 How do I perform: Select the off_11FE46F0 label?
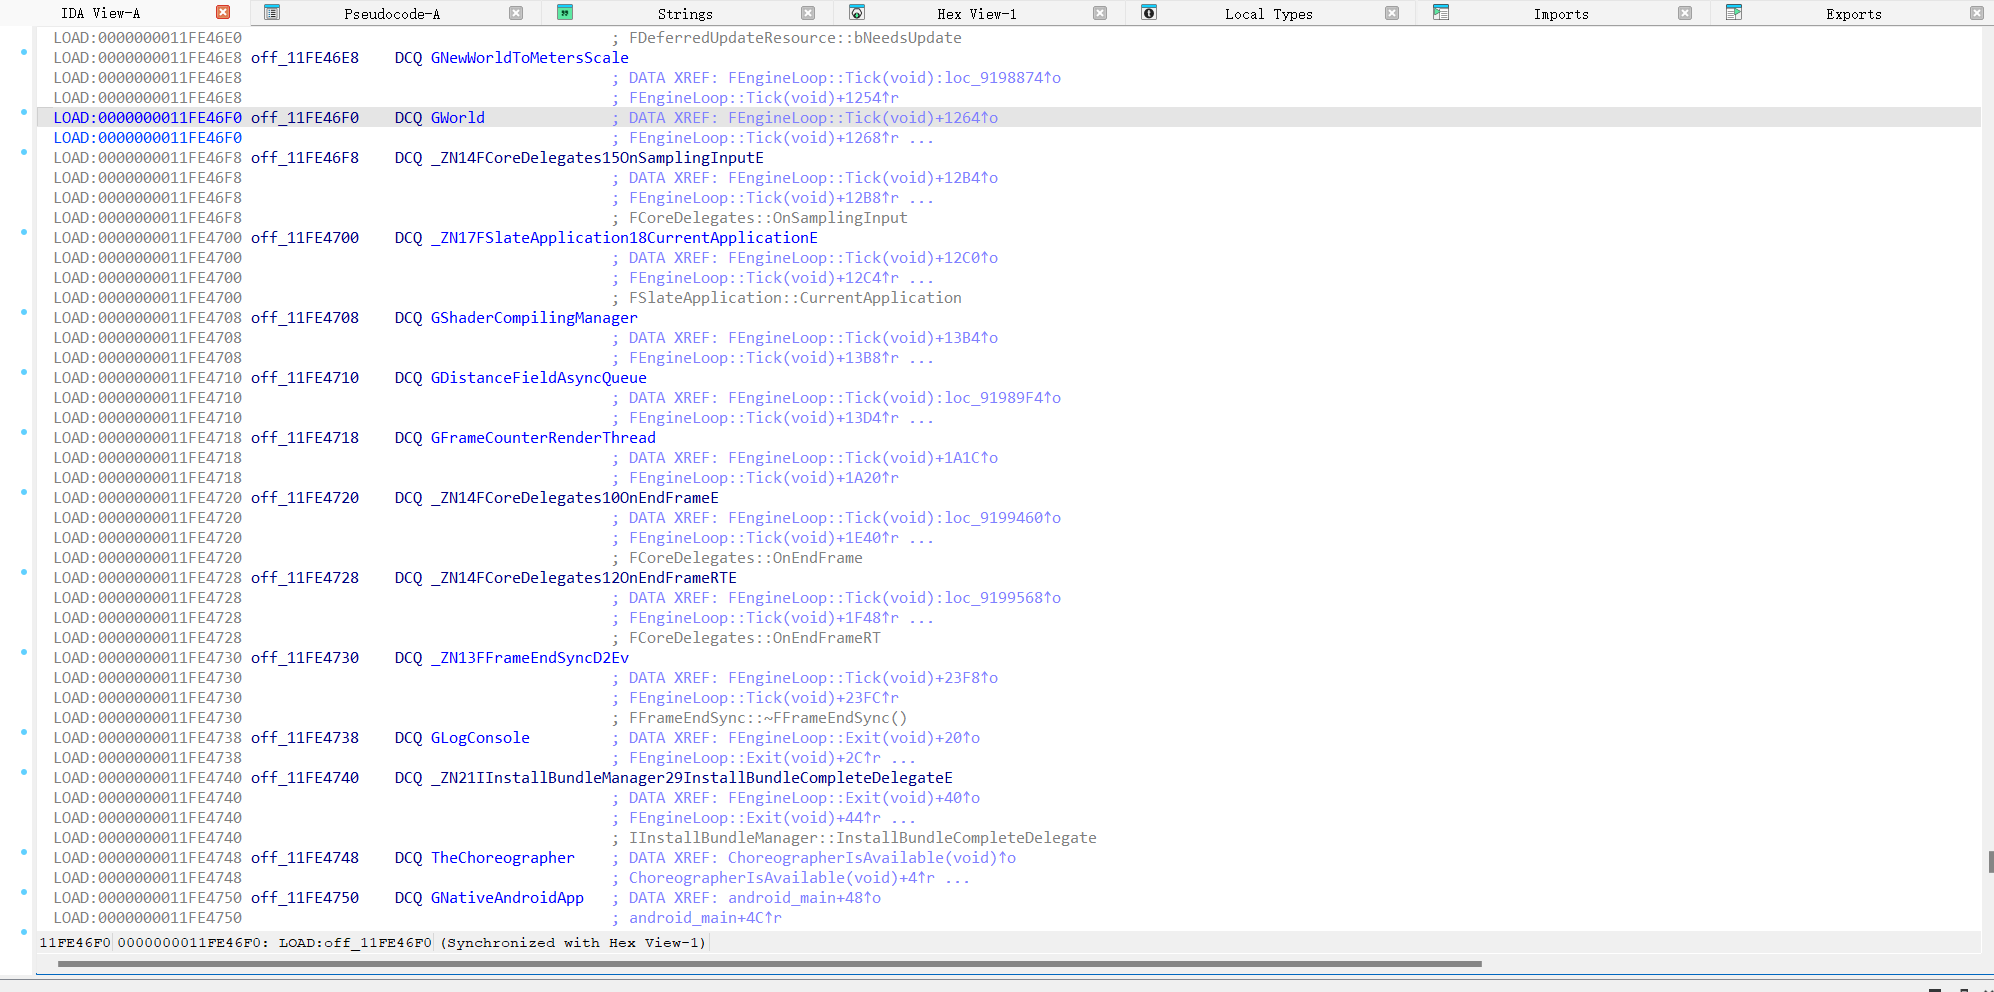[x=305, y=118]
